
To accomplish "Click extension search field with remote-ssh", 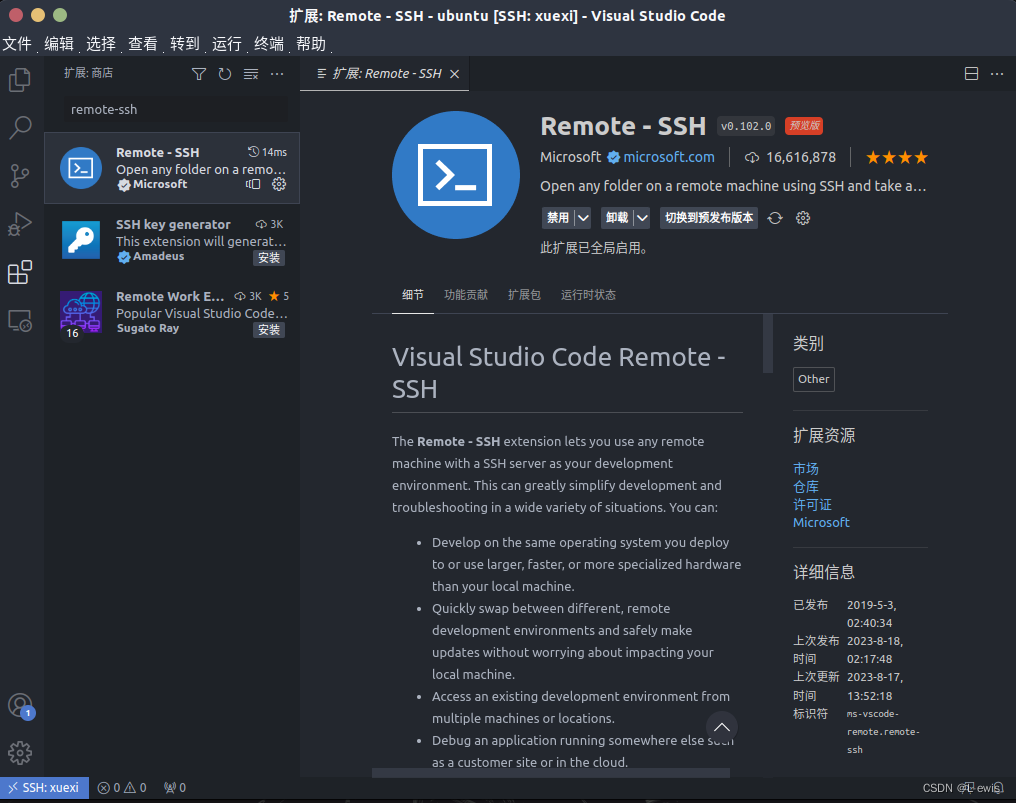I will point(175,110).
